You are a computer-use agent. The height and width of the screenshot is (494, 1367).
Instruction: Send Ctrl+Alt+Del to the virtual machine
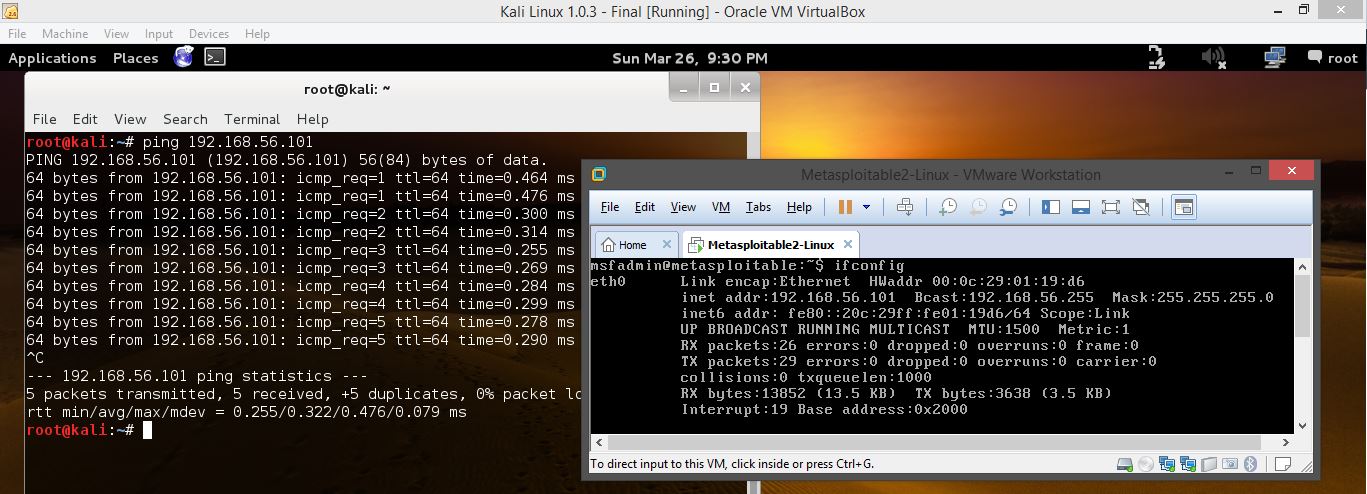(905, 207)
